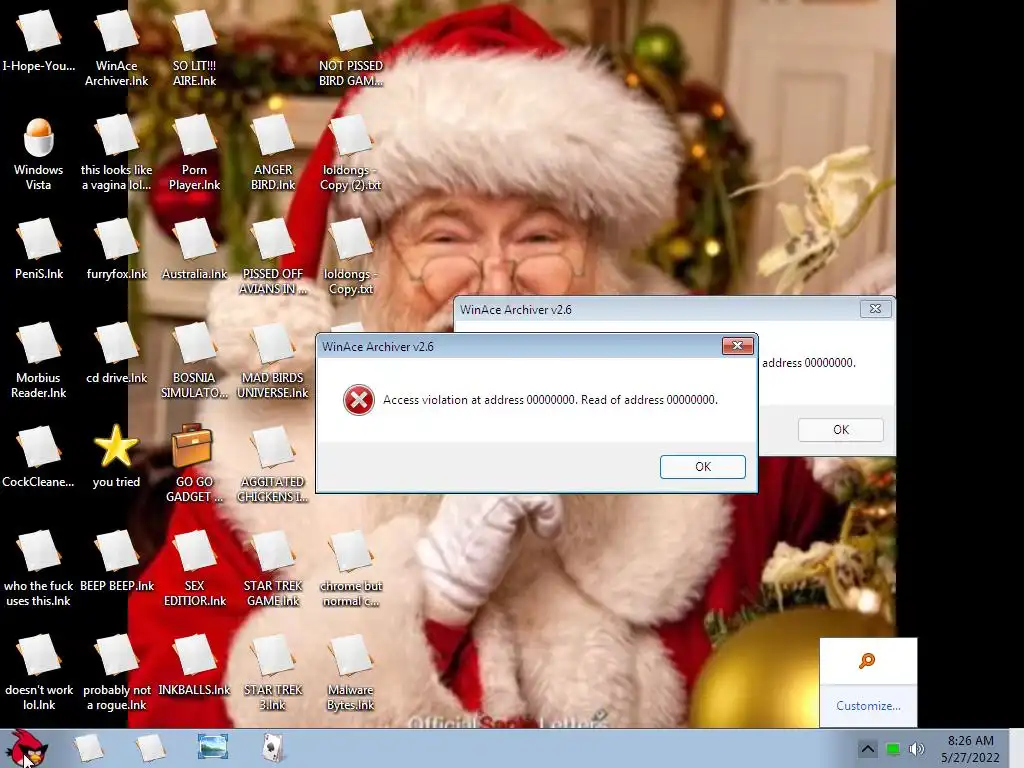Click second blank-page taskbar item before picture icon
This screenshot has height=768, width=1024.
[x=150, y=748]
